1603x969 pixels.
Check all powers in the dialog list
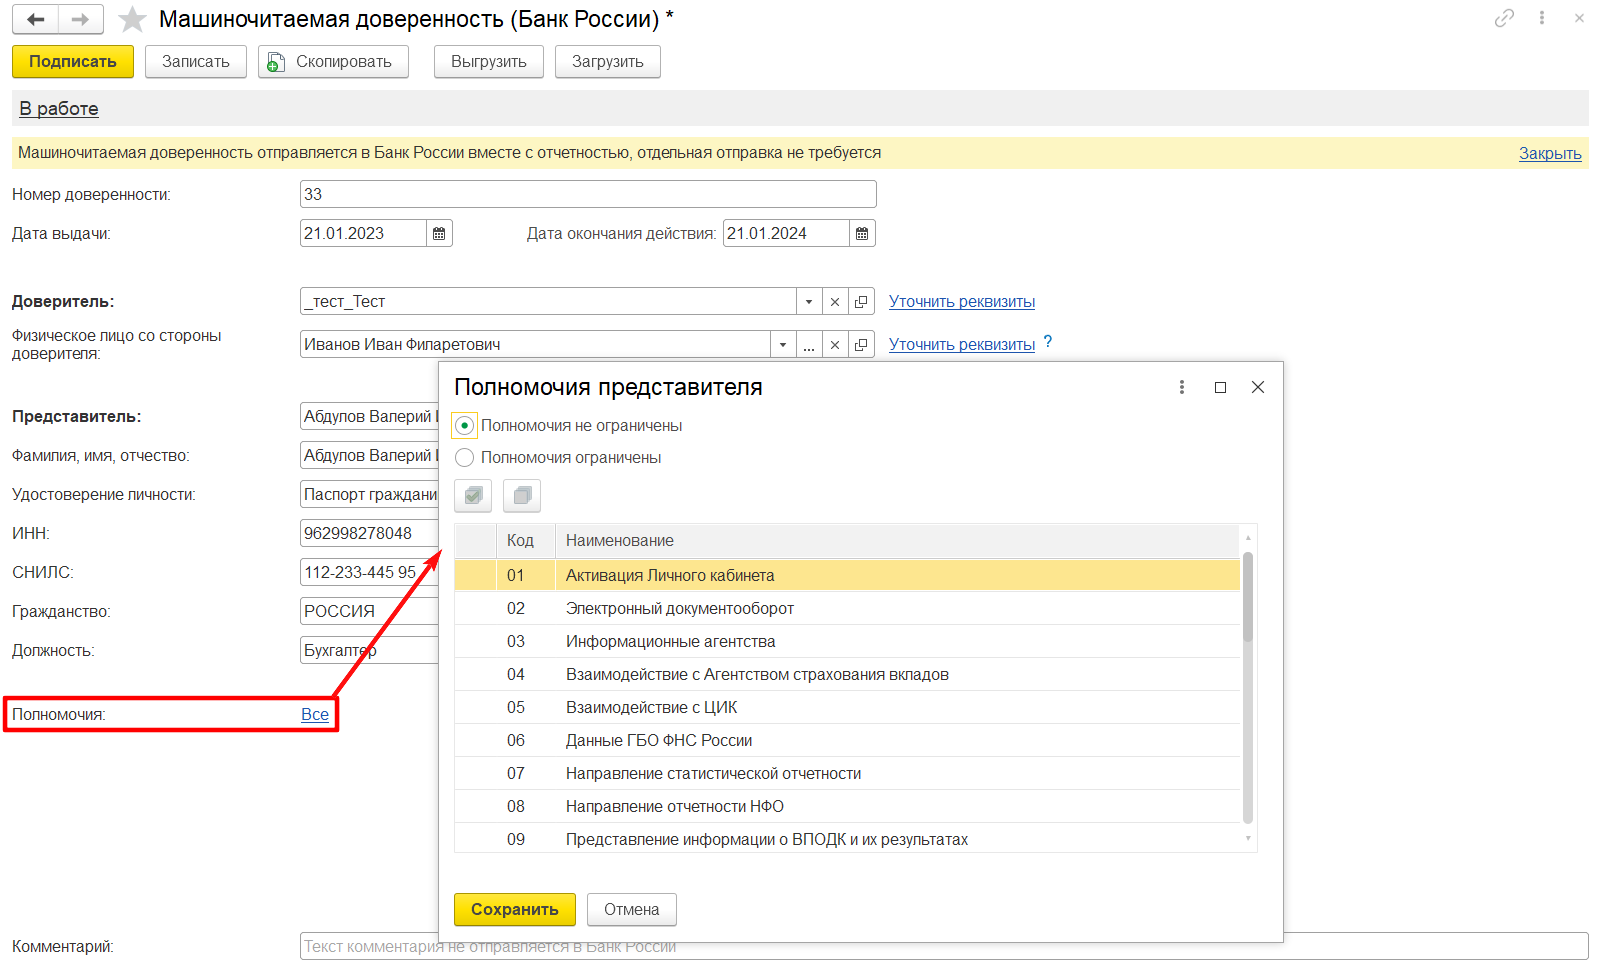473,496
